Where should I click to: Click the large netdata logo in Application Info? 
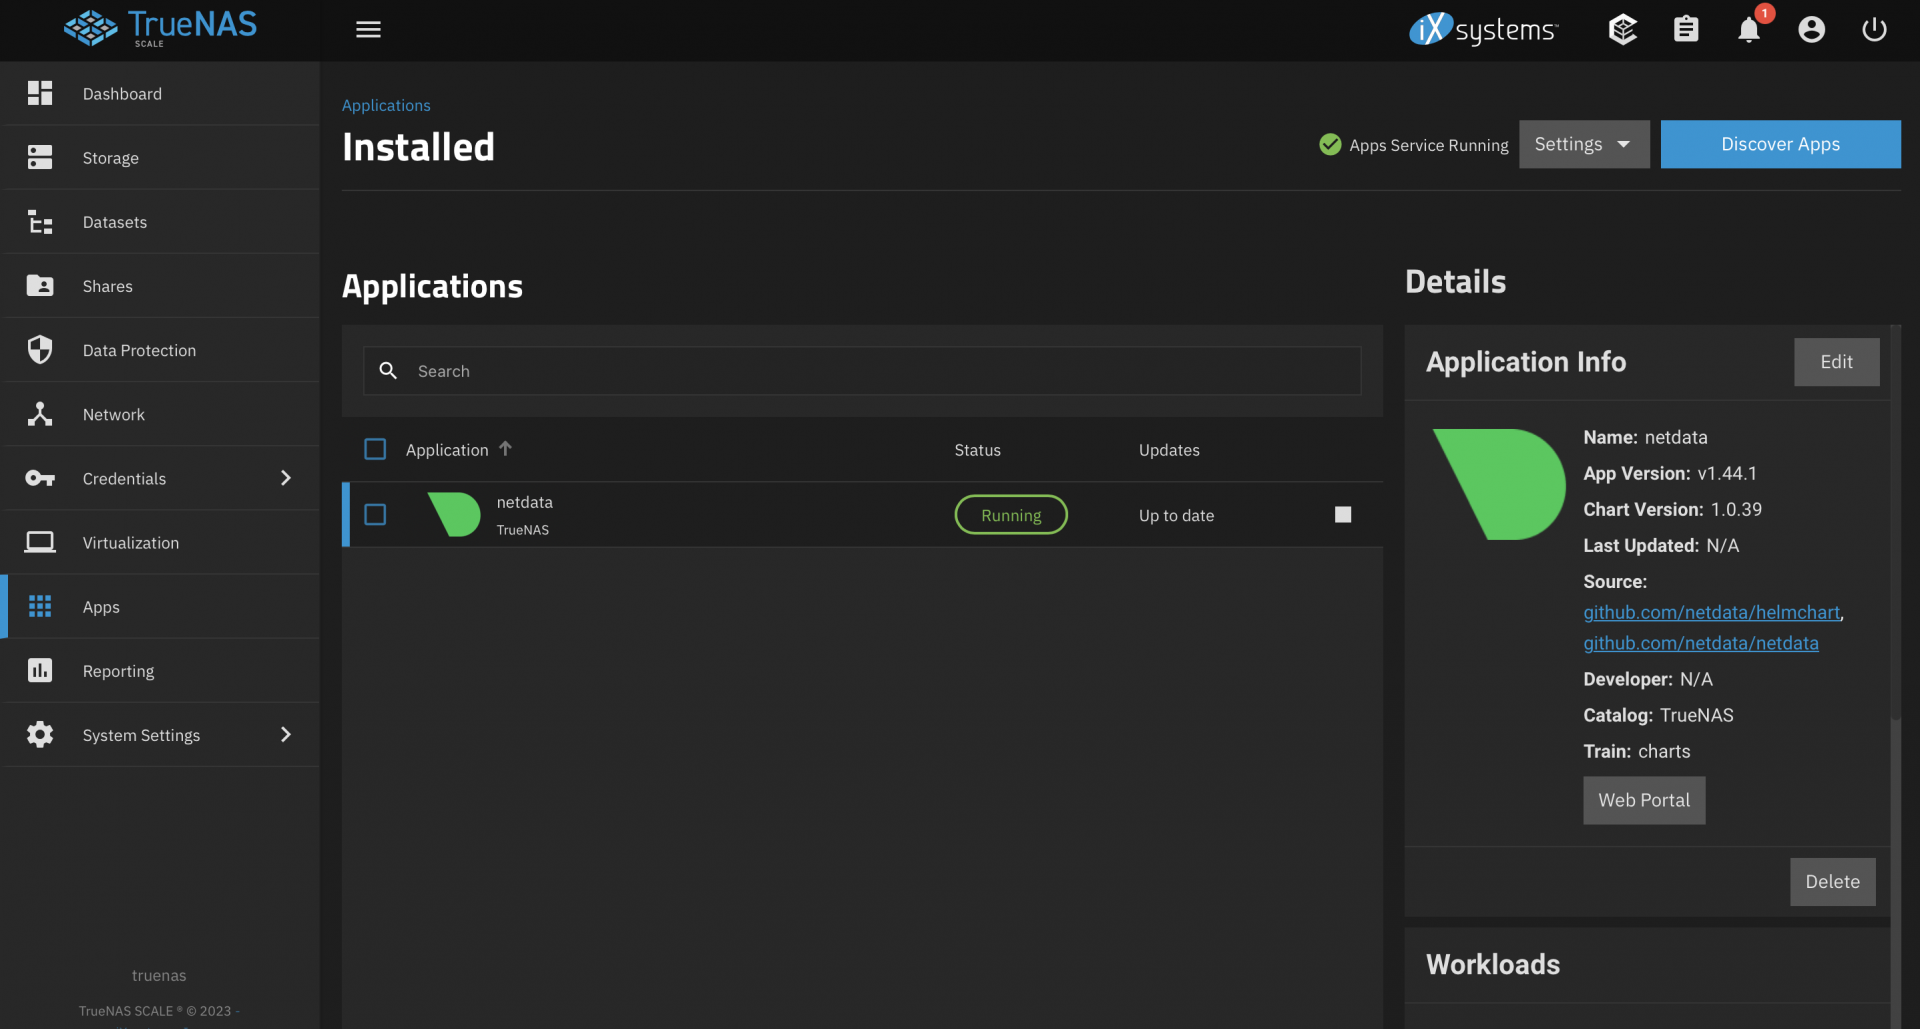click(1499, 484)
